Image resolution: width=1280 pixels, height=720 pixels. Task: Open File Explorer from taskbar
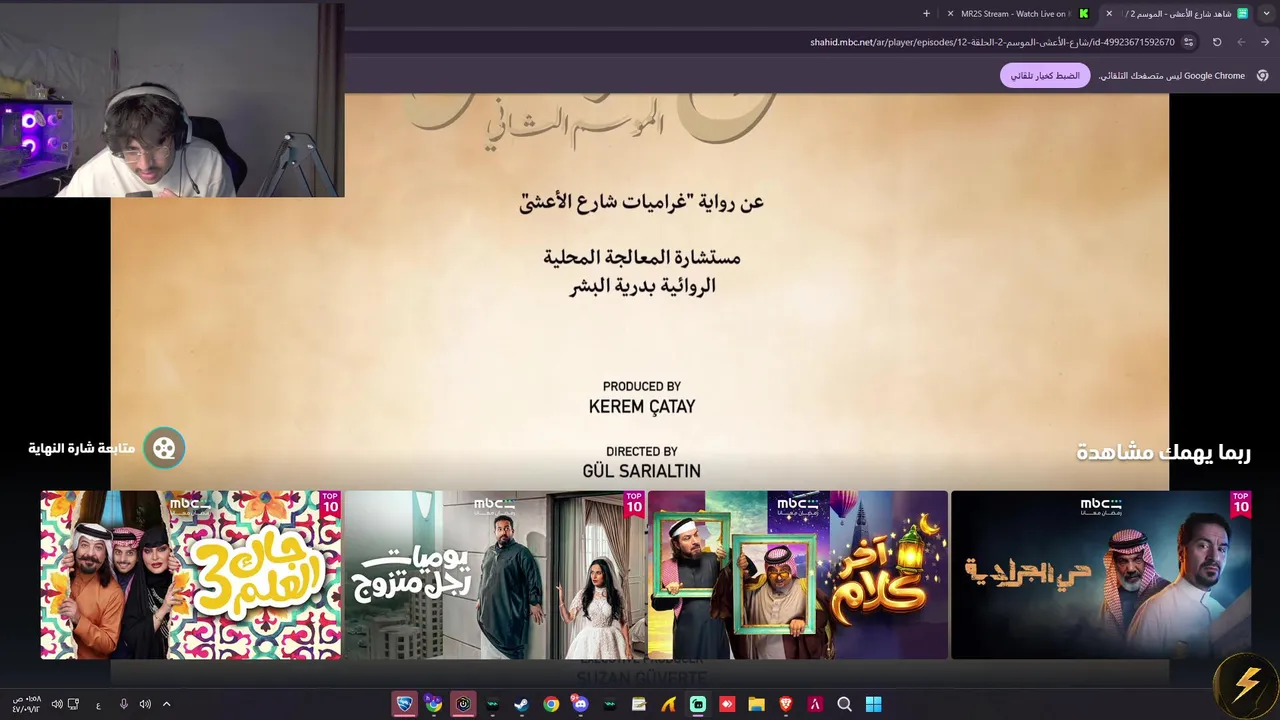click(x=756, y=704)
